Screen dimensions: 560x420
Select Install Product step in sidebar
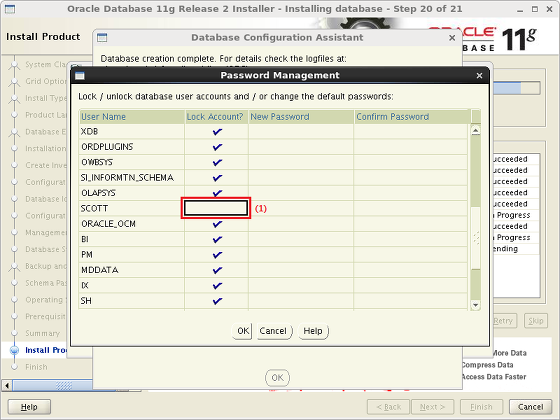click(45, 350)
